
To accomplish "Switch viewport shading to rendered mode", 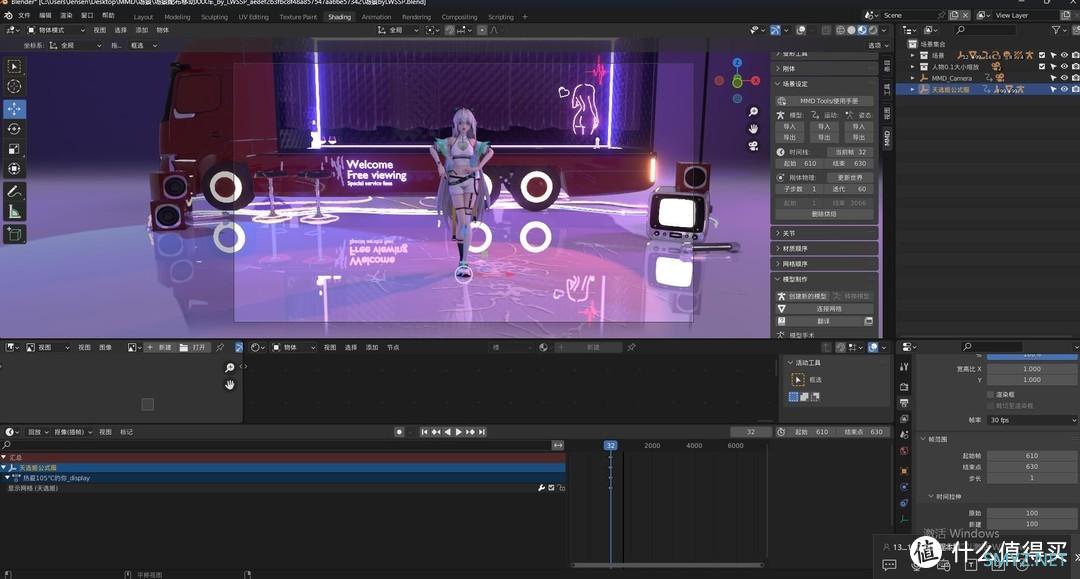I will click(x=873, y=30).
